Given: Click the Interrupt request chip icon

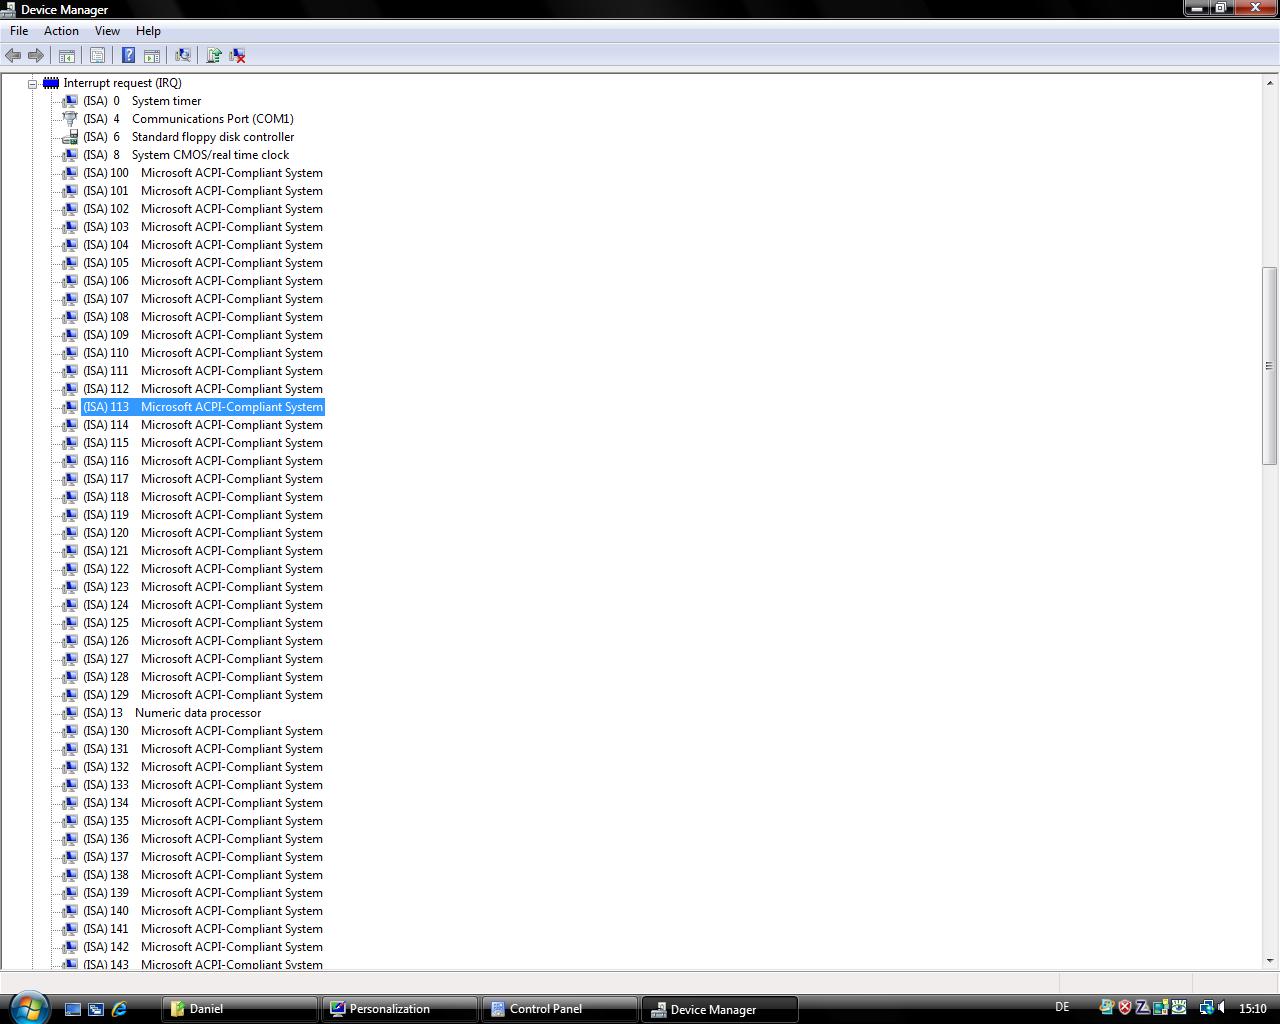Looking at the screenshot, I should (51, 83).
